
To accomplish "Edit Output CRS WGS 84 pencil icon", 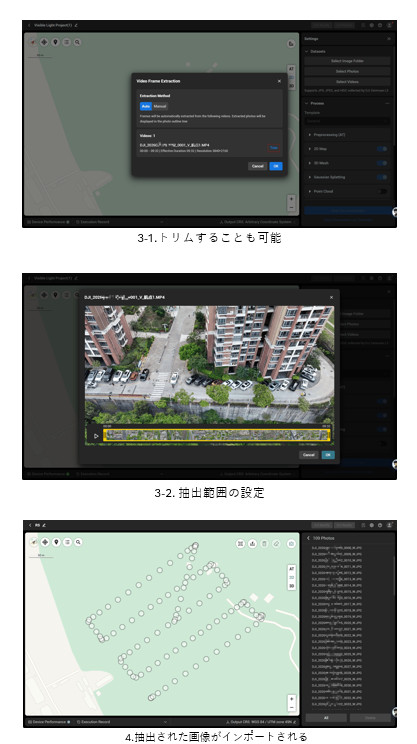I will (295, 722).
